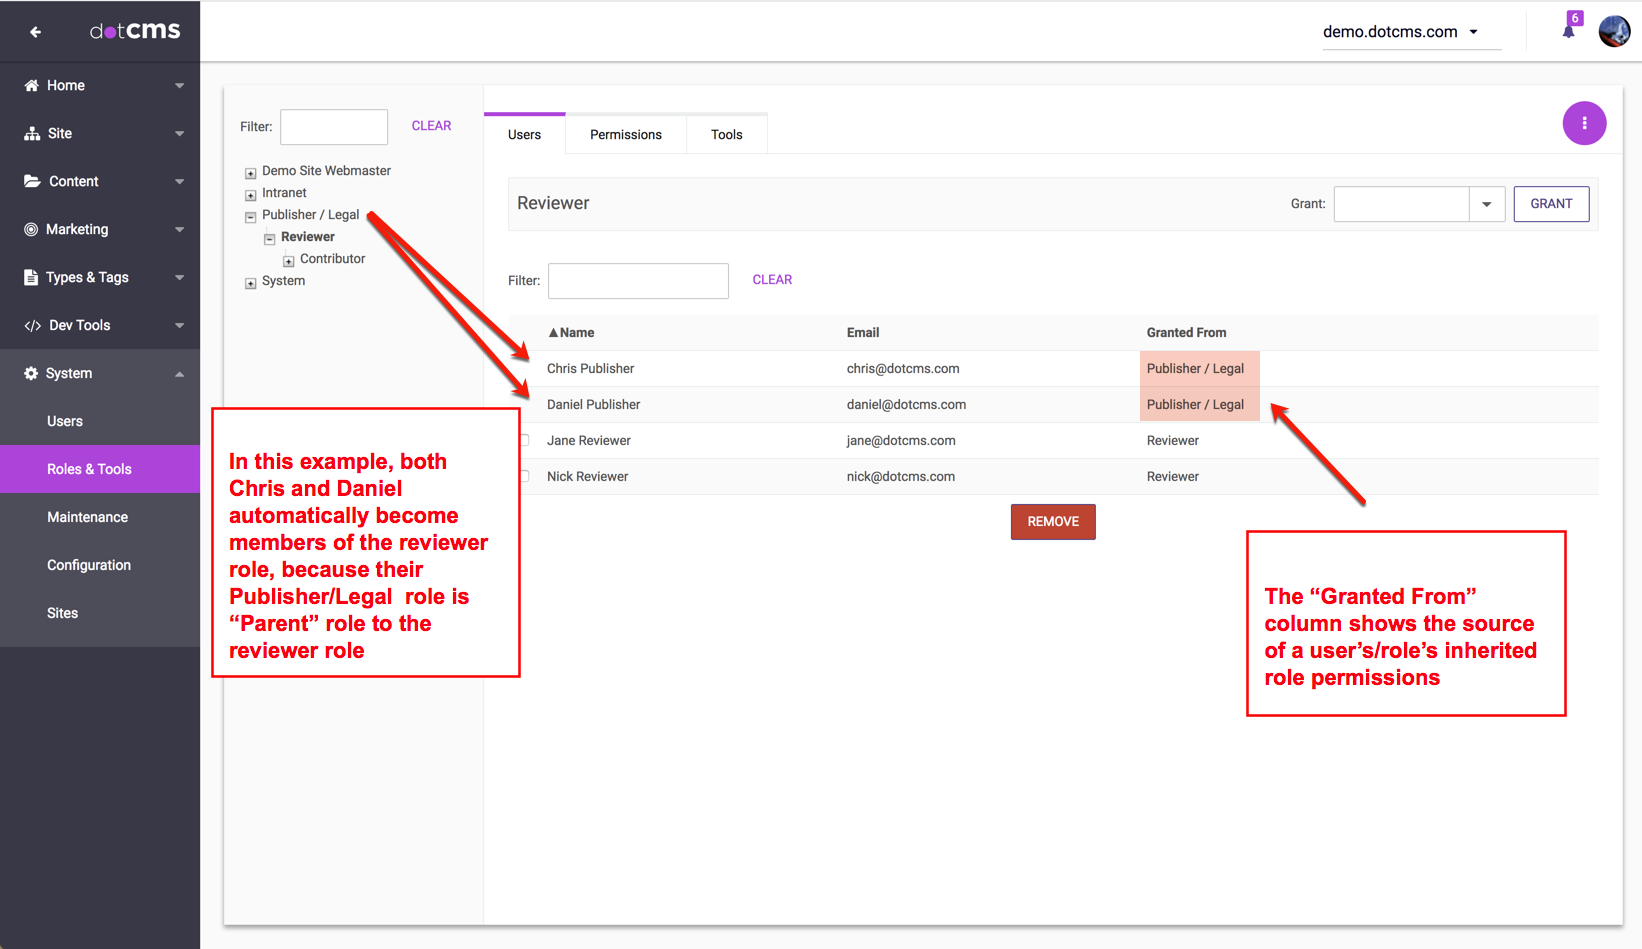
Task: Click the users list Filter text field
Action: [638, 281]
